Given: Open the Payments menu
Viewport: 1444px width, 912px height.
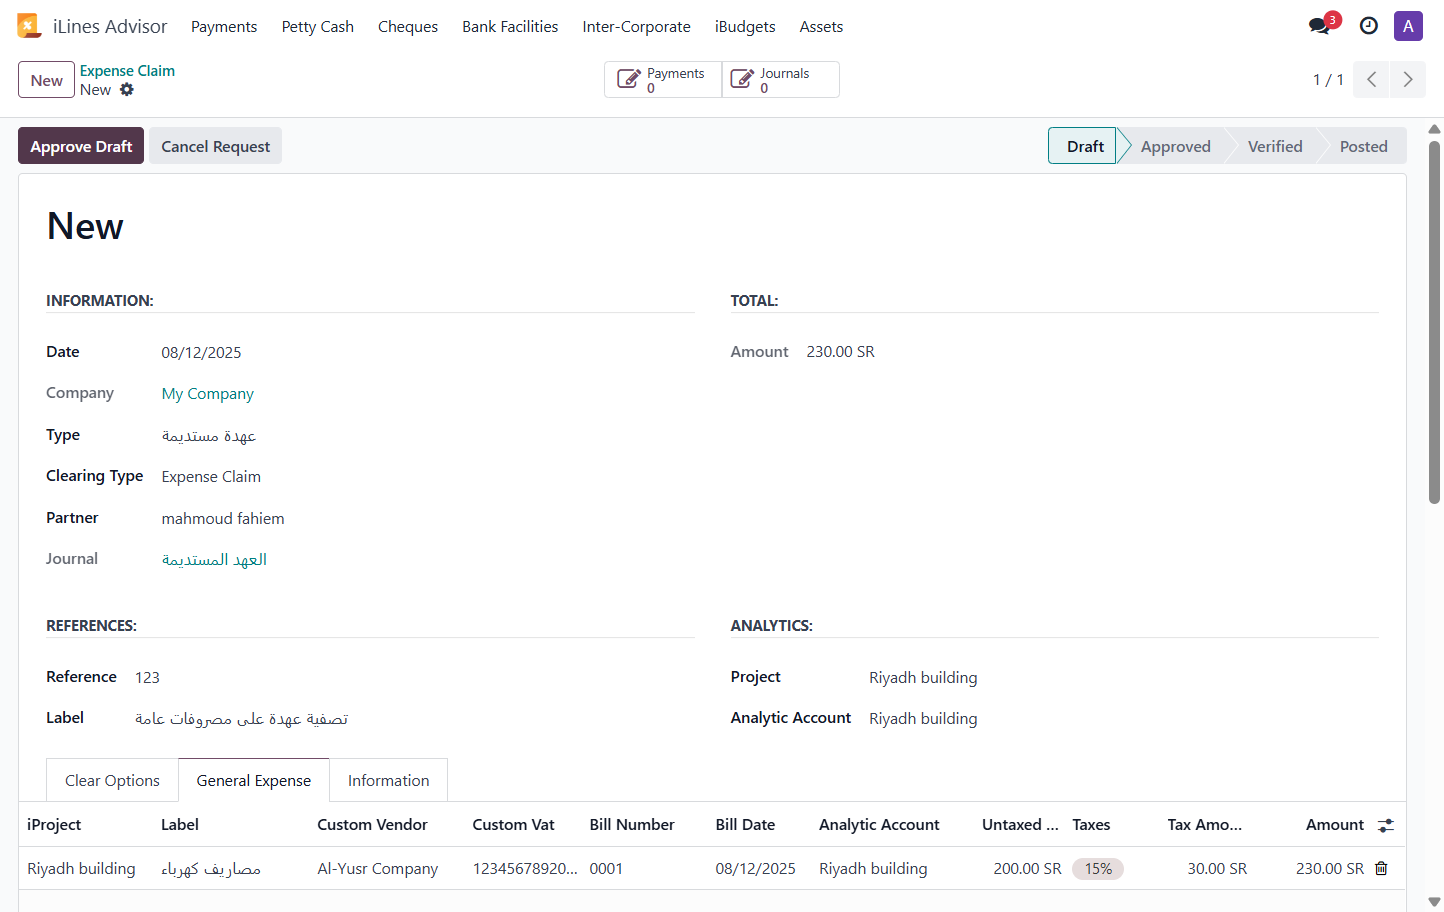Looking at the screenshot, I should [224, 27].
